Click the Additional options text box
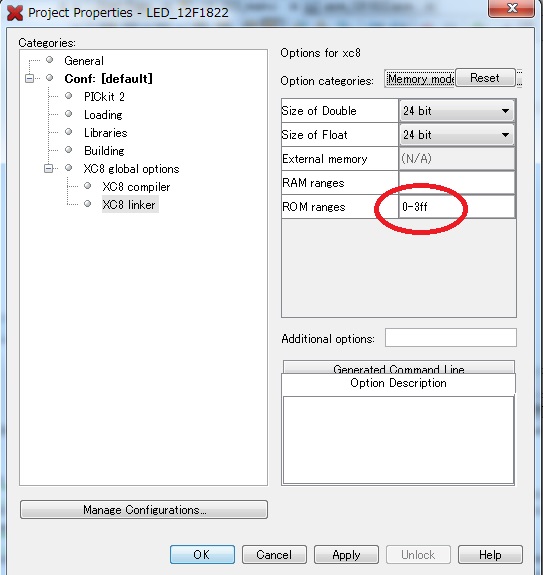 coord(451,338)
